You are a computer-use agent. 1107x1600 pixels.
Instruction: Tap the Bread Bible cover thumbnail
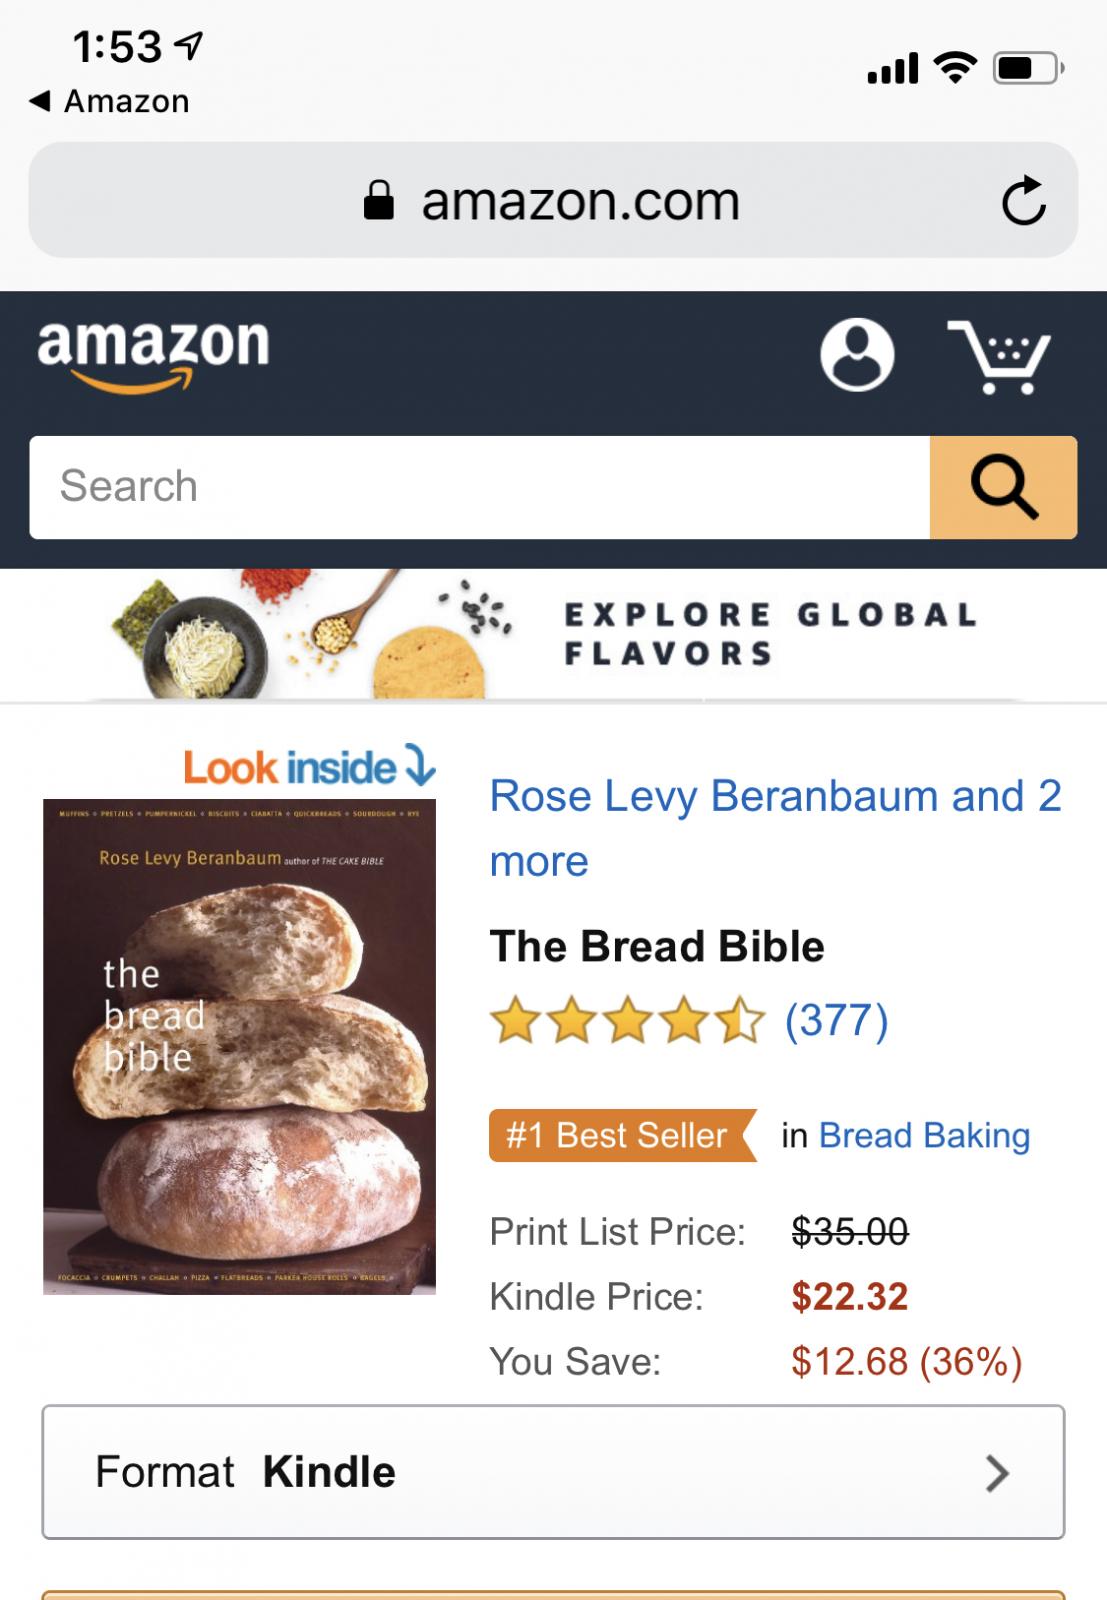coord(239,1046)
